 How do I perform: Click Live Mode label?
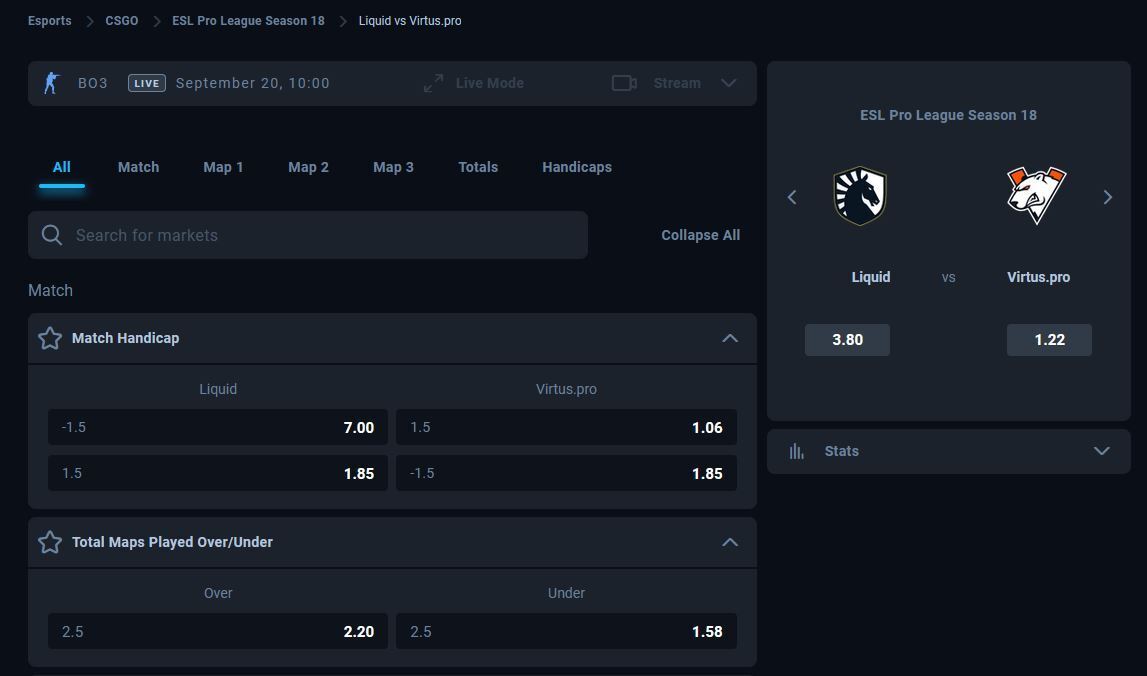489,83
